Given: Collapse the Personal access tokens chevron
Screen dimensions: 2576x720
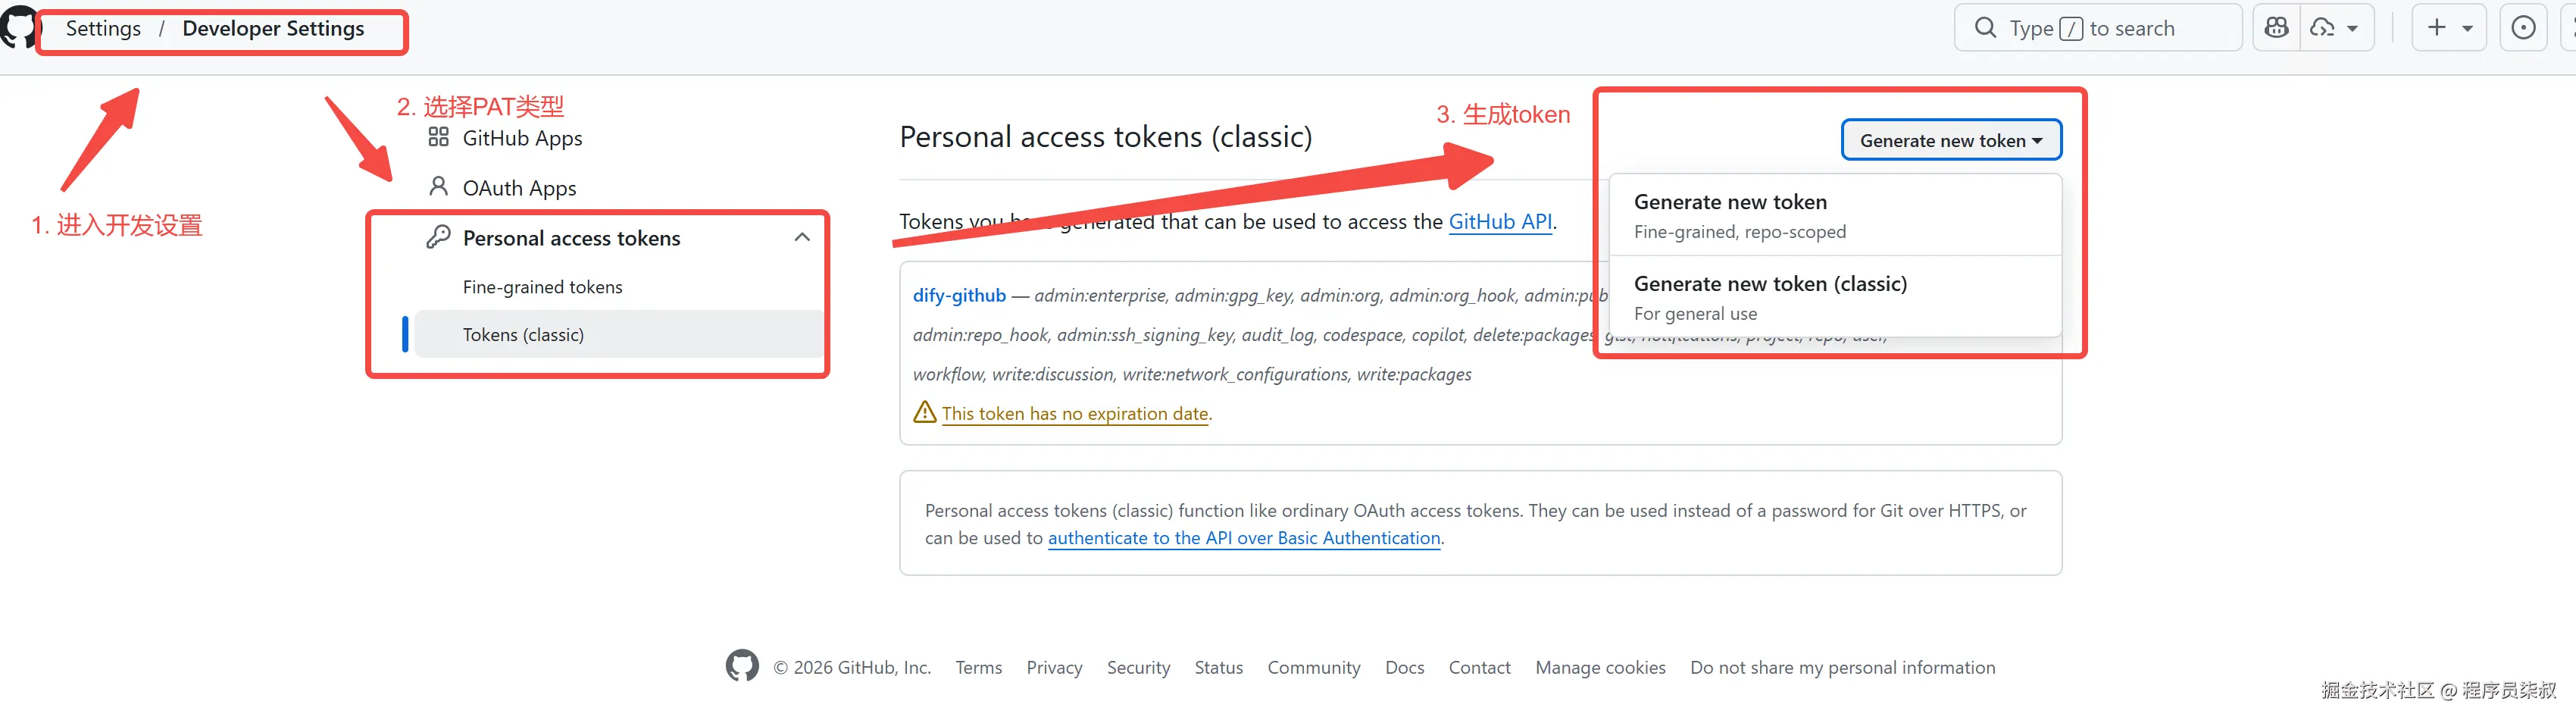Looking at the screenshot, I should click(x=802, y=237).
